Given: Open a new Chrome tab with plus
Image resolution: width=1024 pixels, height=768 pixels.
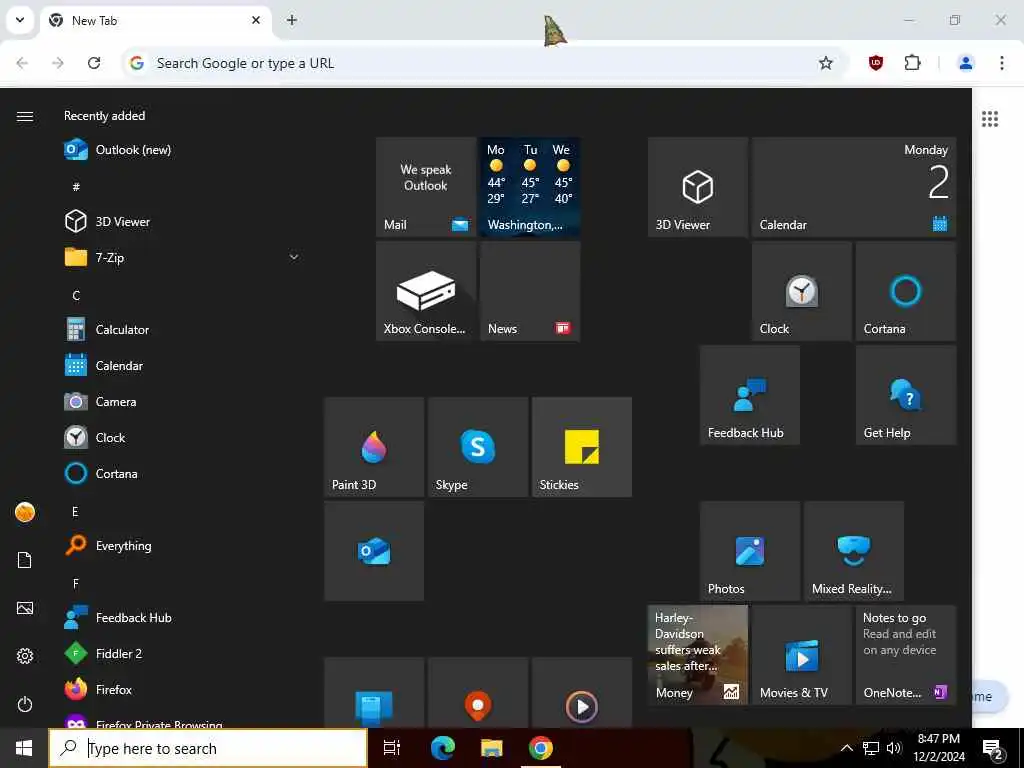Looking at the screenshot, I should pos(292,20).
